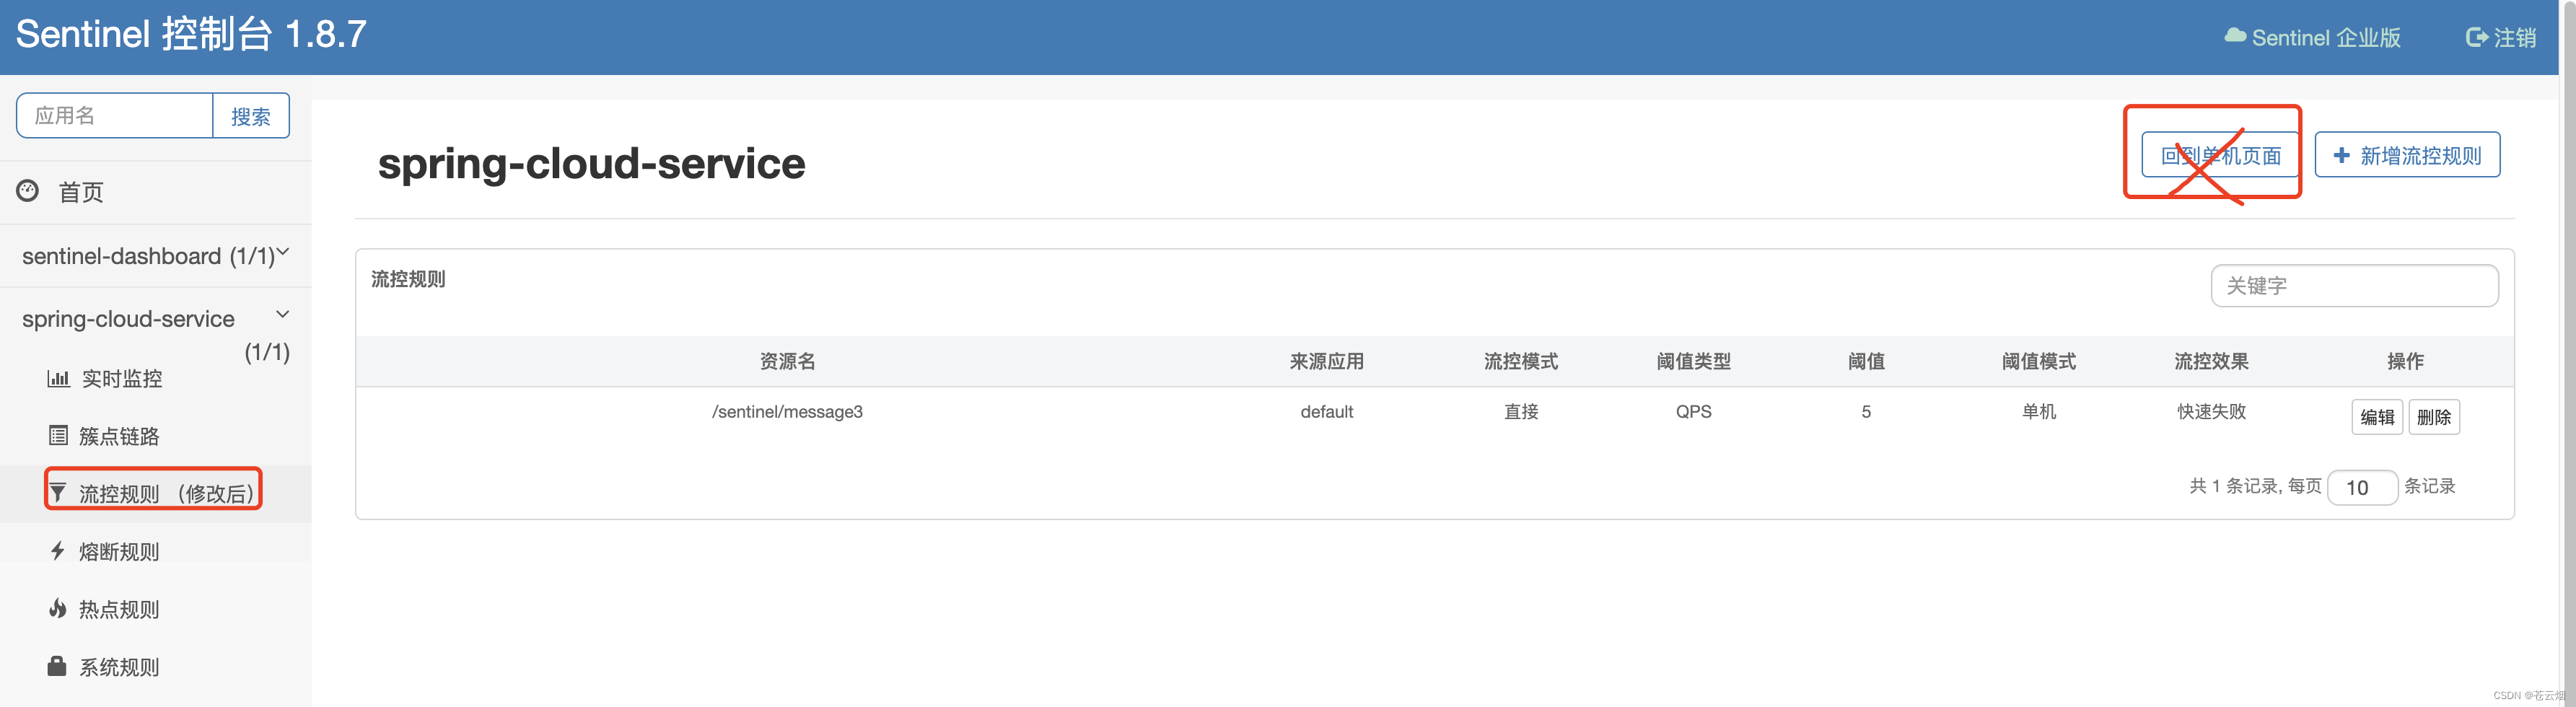The image size is (2576, 707).
Task: Click the QPS 阈值类型 cell
Action: (x=1693, y=412)
